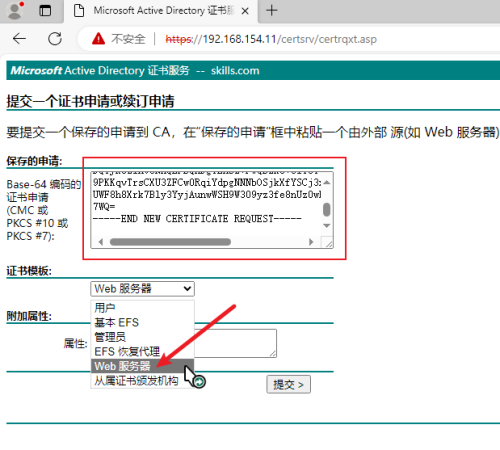The height and width of the screenshot is (450, 500).
Task: Open the tab actions menu icon
Action: (x=45, y=11)
